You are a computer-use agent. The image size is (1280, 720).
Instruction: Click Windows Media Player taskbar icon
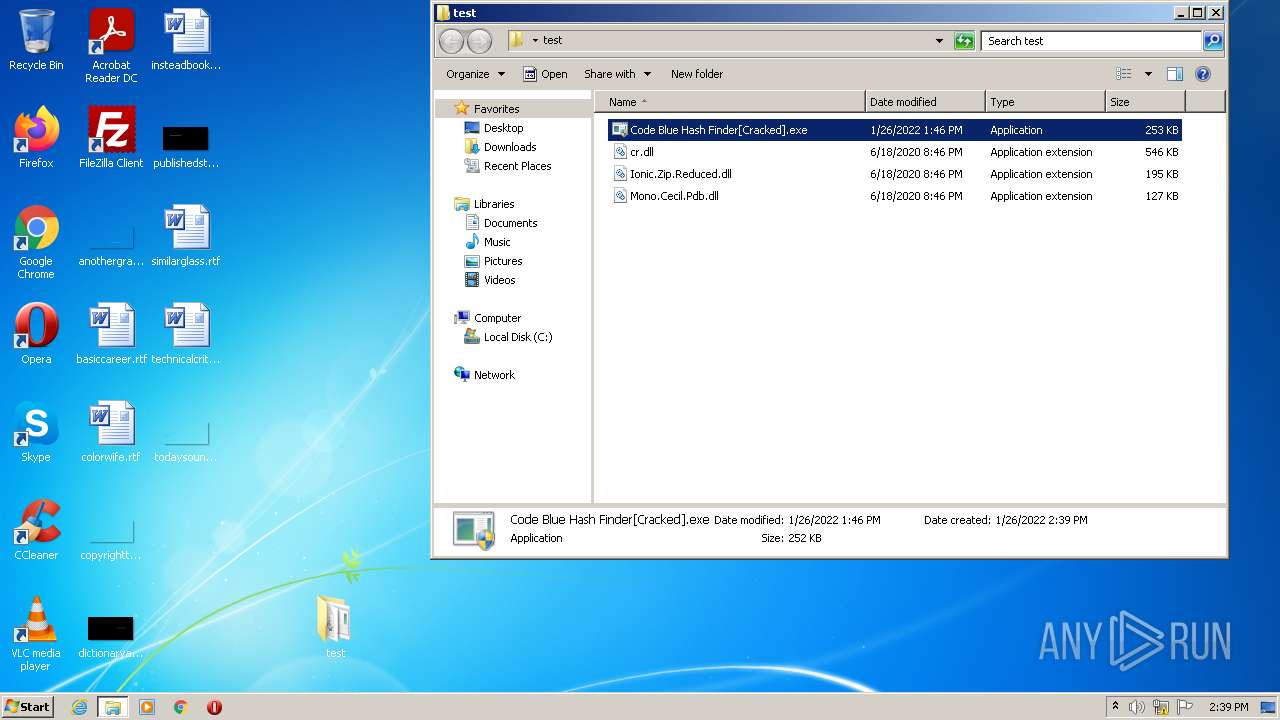pyautogui.click(x=147, y=707)
